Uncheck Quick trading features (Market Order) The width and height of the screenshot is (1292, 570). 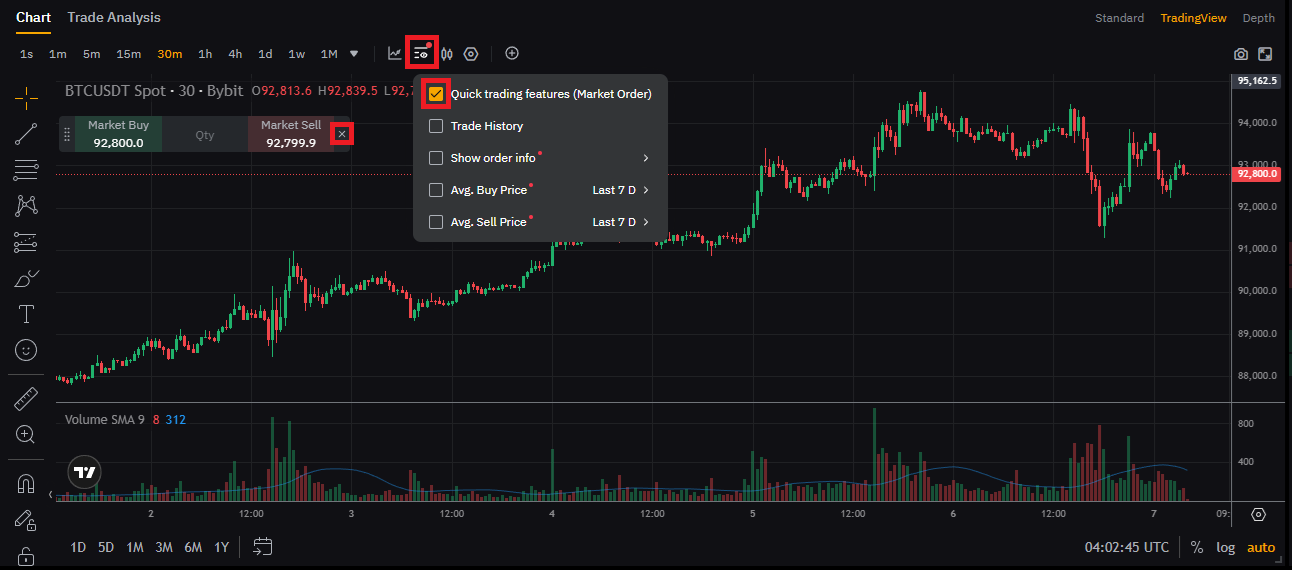pyautogui.click(x=436, y=94)
